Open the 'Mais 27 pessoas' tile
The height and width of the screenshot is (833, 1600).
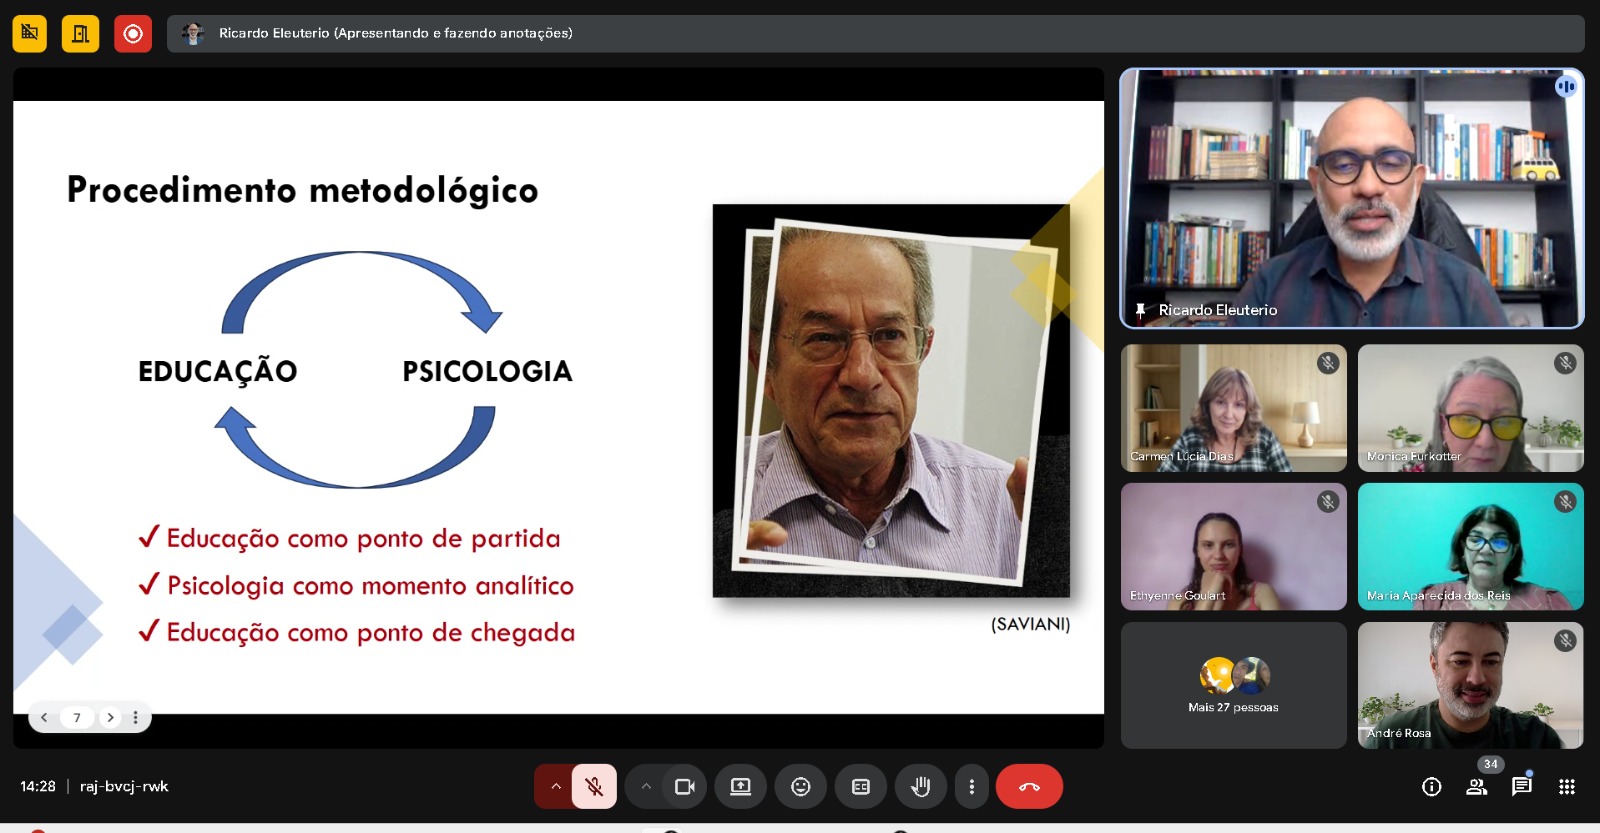click(1233, 686)
